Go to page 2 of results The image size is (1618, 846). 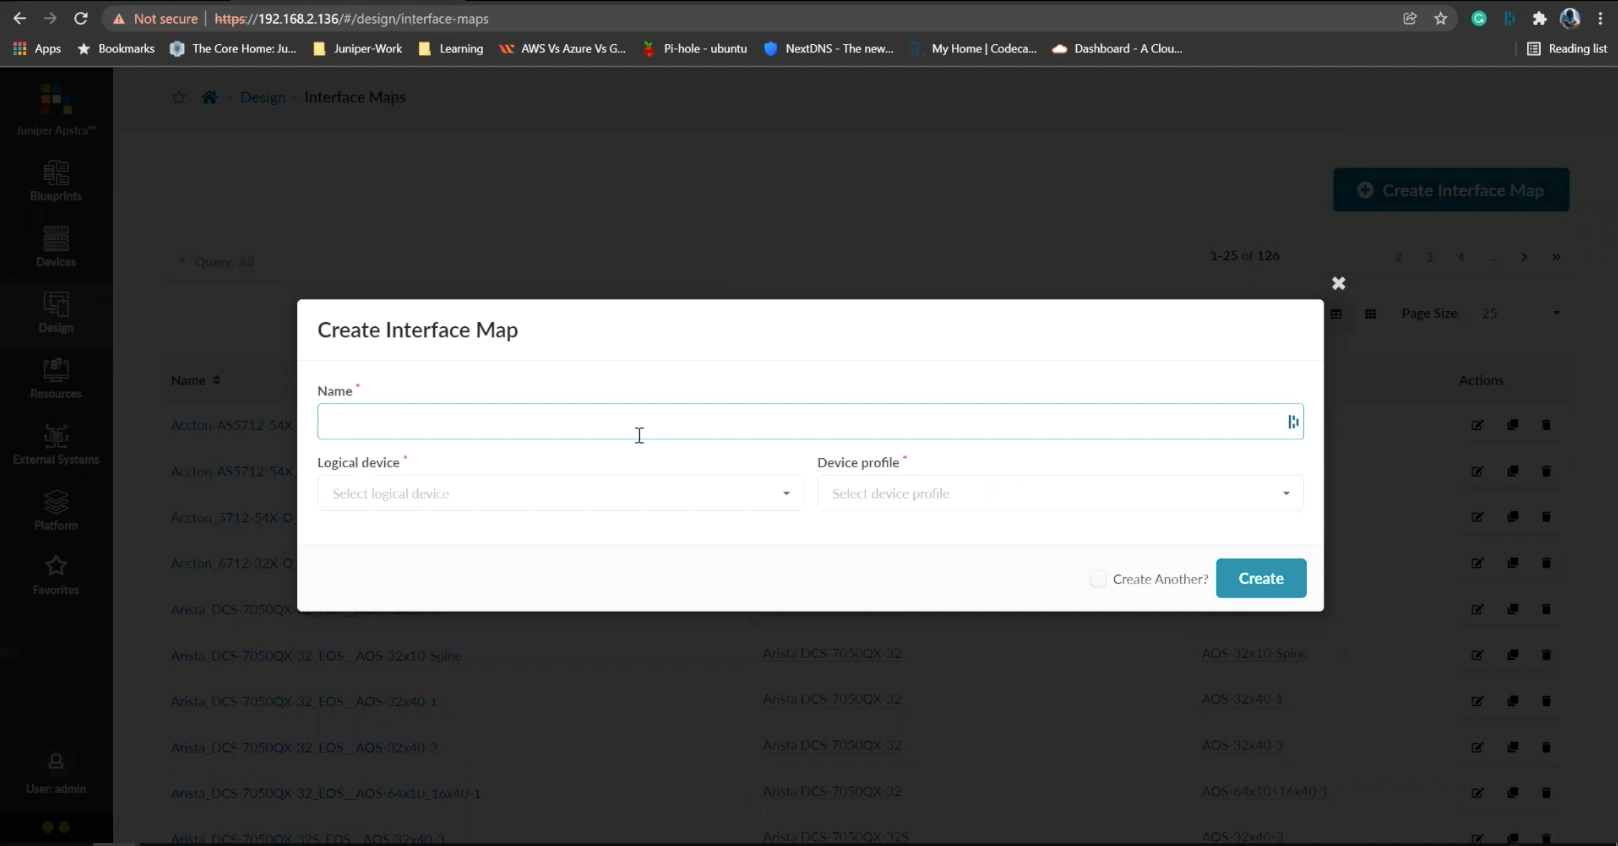tap(1398, 257)
